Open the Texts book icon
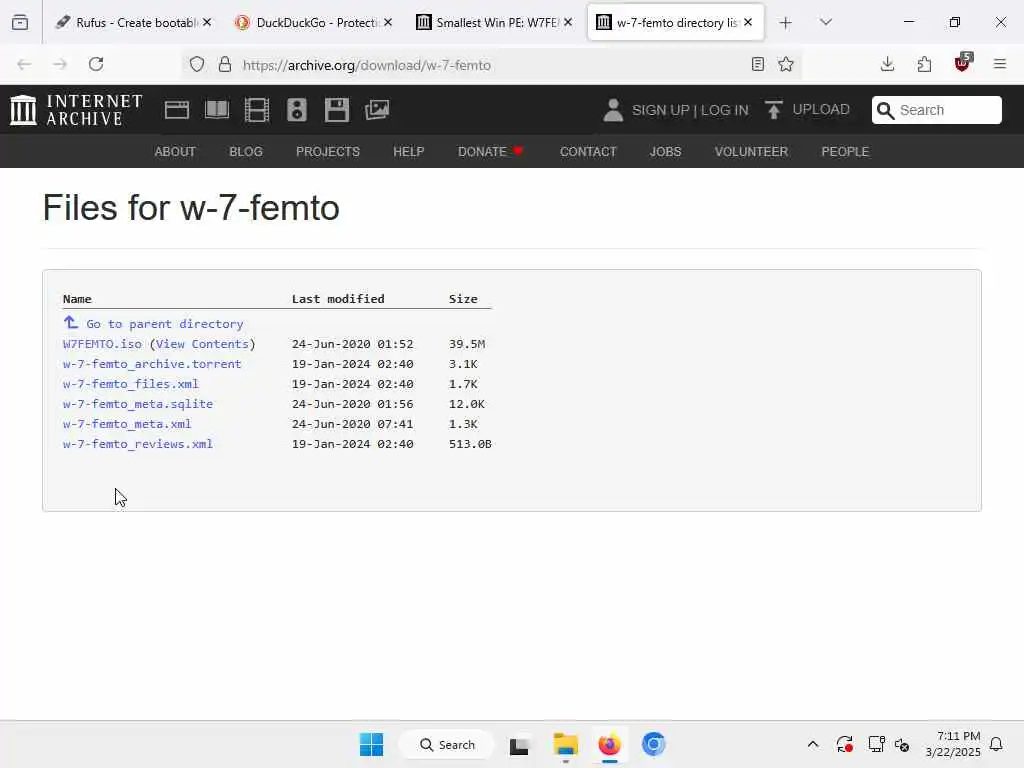Image resolution: width=1024 pixels, height=768 pixels. point(217,110)
